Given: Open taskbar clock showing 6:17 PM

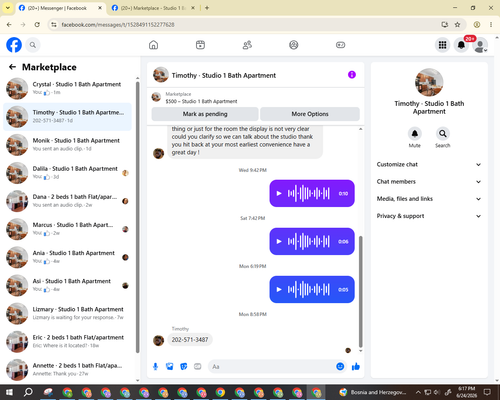Looking at the screenshot, I should click(466, 392).
